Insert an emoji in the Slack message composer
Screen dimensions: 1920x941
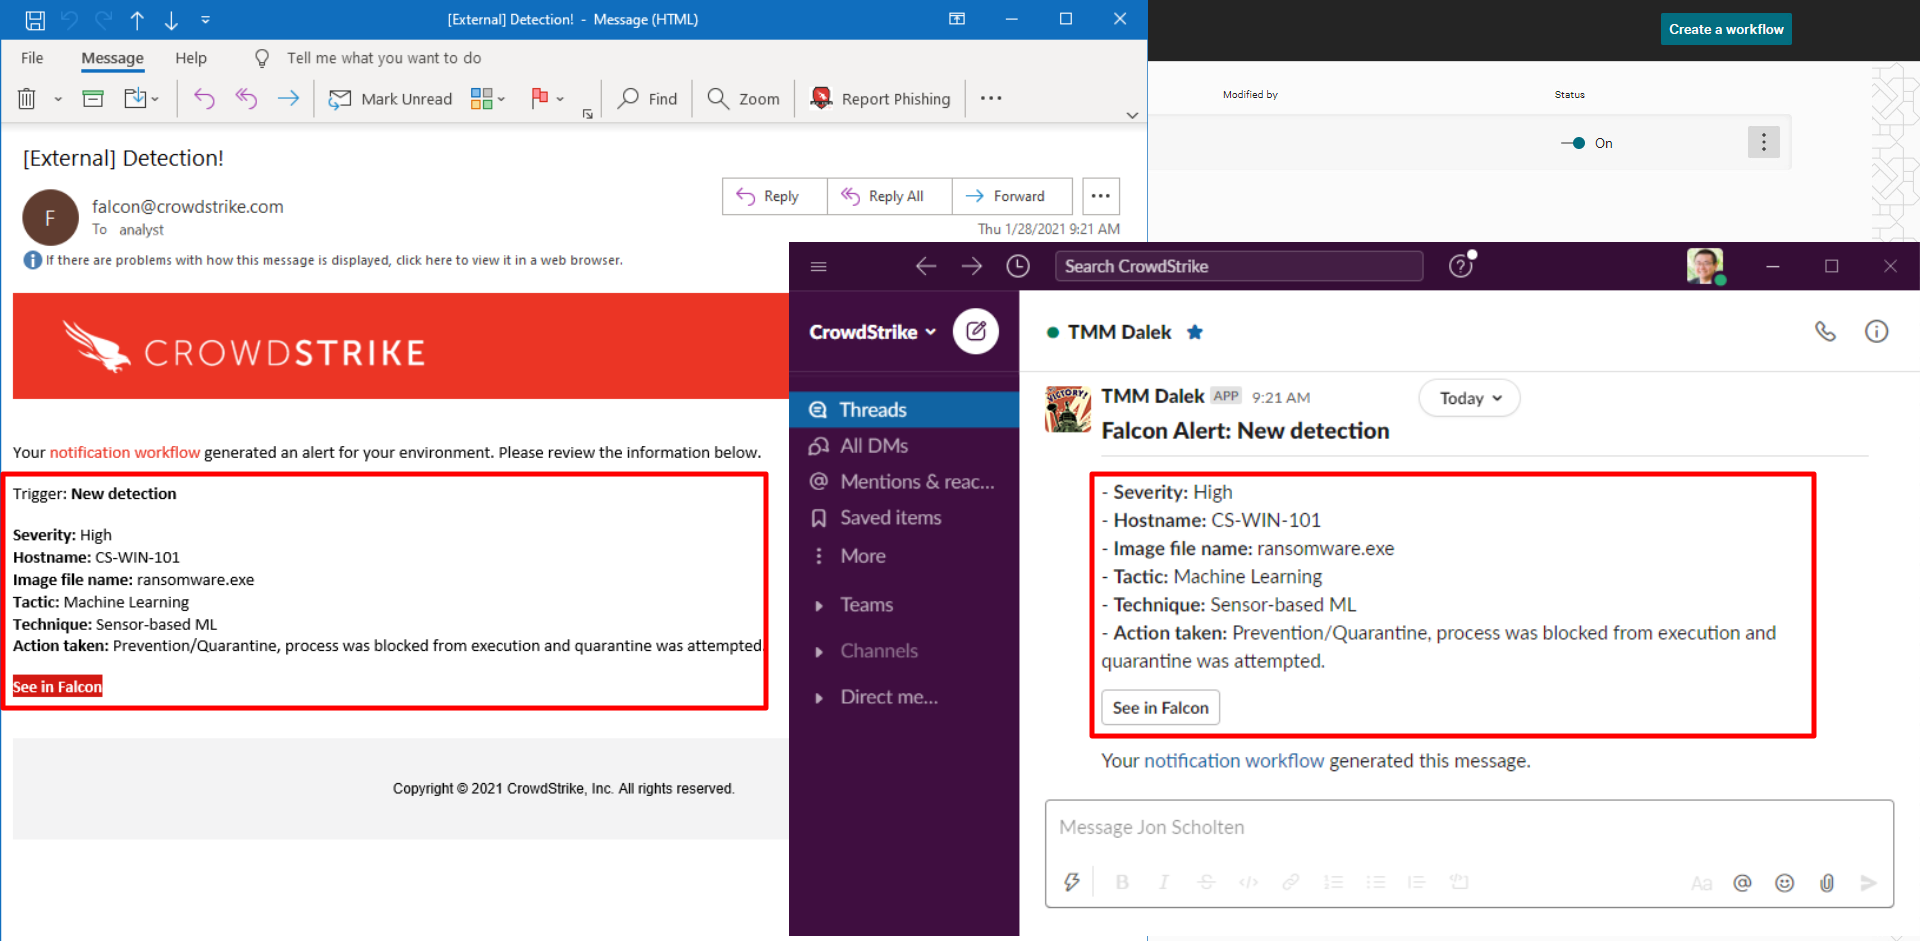click(1784, 883)
